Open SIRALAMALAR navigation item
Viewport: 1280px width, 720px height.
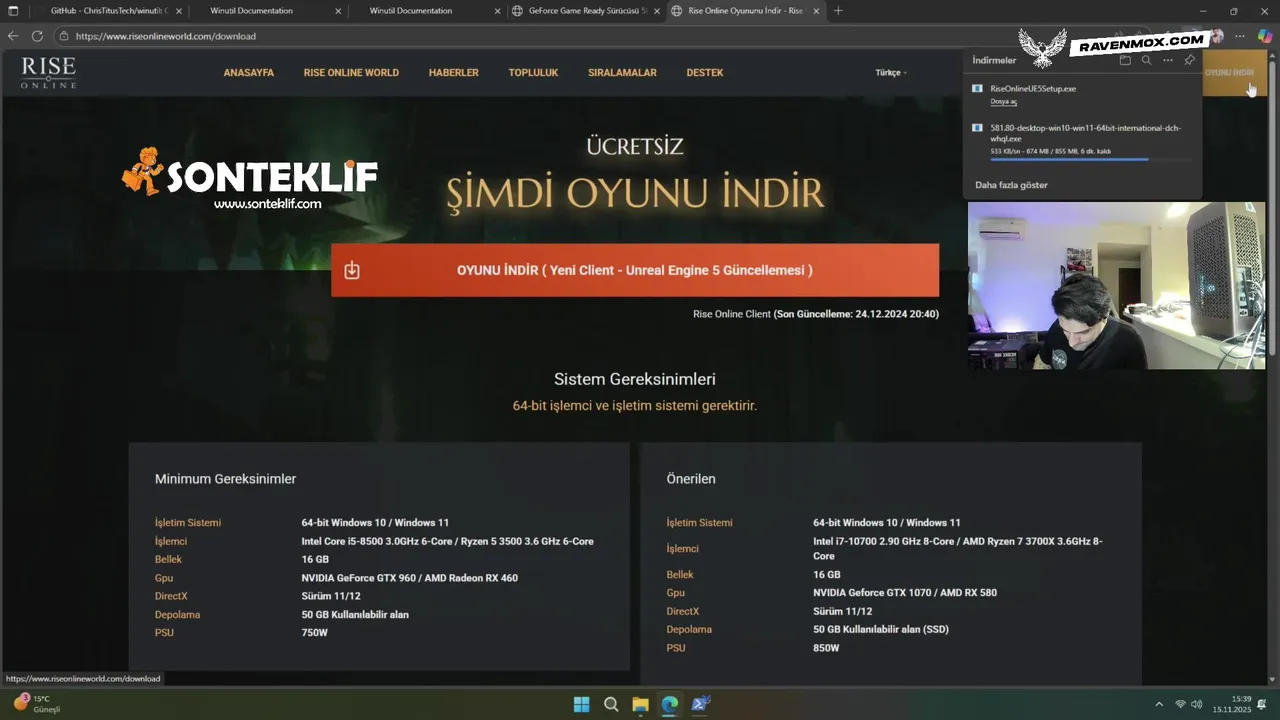click(622, 72)
